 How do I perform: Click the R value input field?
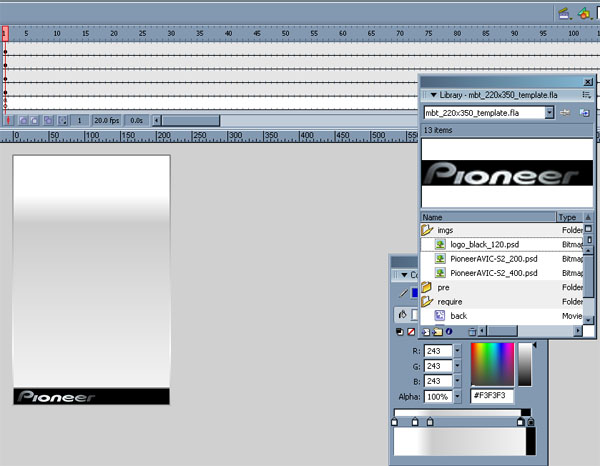[x=438, y=351]
